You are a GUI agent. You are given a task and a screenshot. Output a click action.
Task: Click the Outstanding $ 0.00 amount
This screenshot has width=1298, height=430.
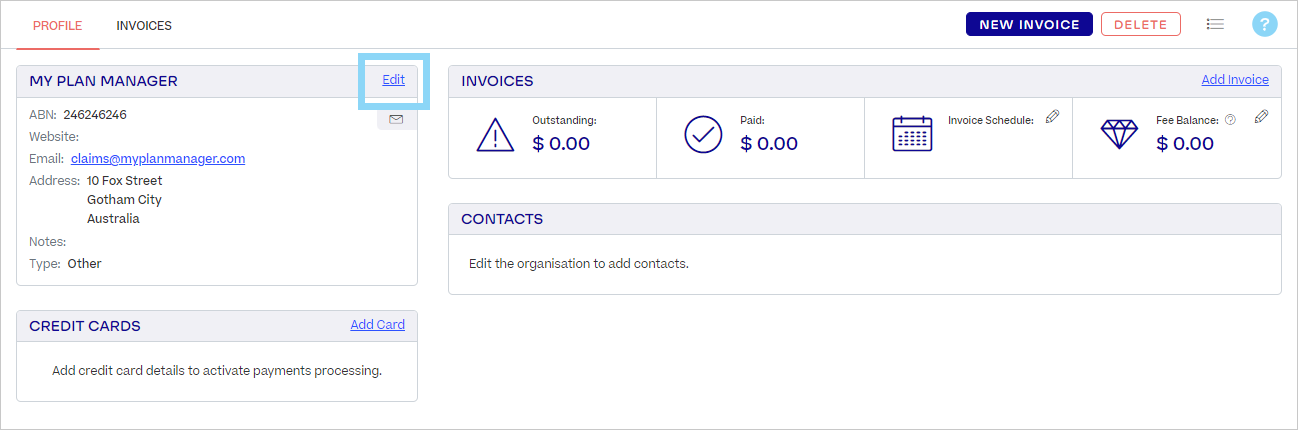point(561,144)
